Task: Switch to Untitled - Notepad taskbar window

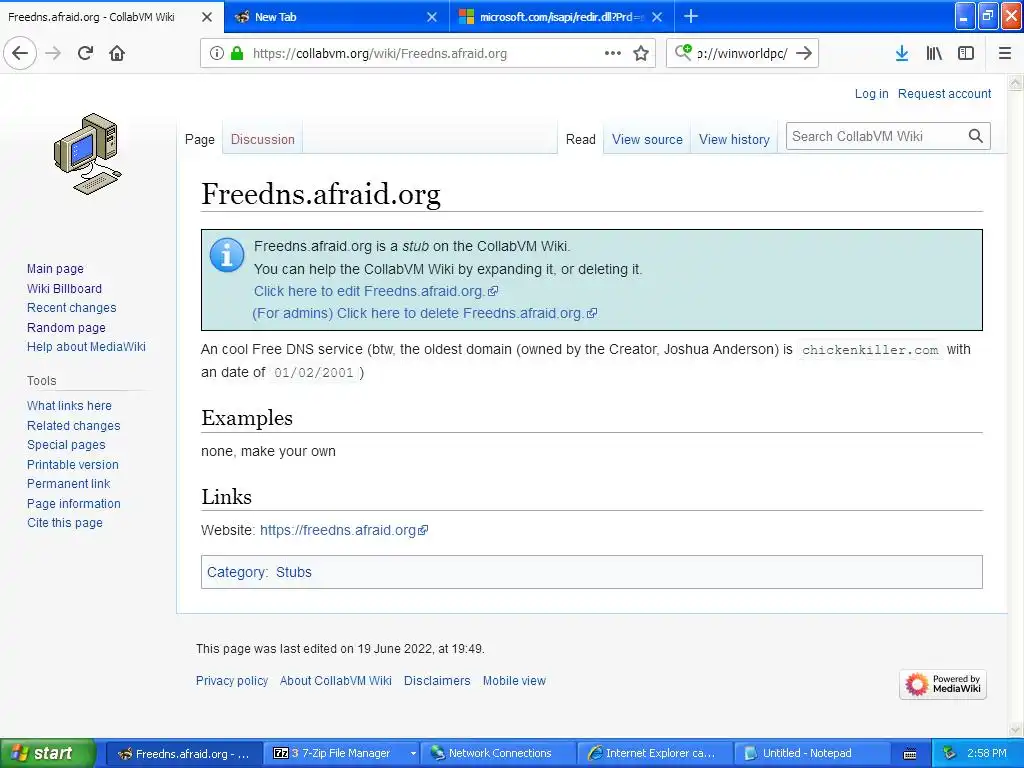Action: pyautogui.click(x=812, y=753)
